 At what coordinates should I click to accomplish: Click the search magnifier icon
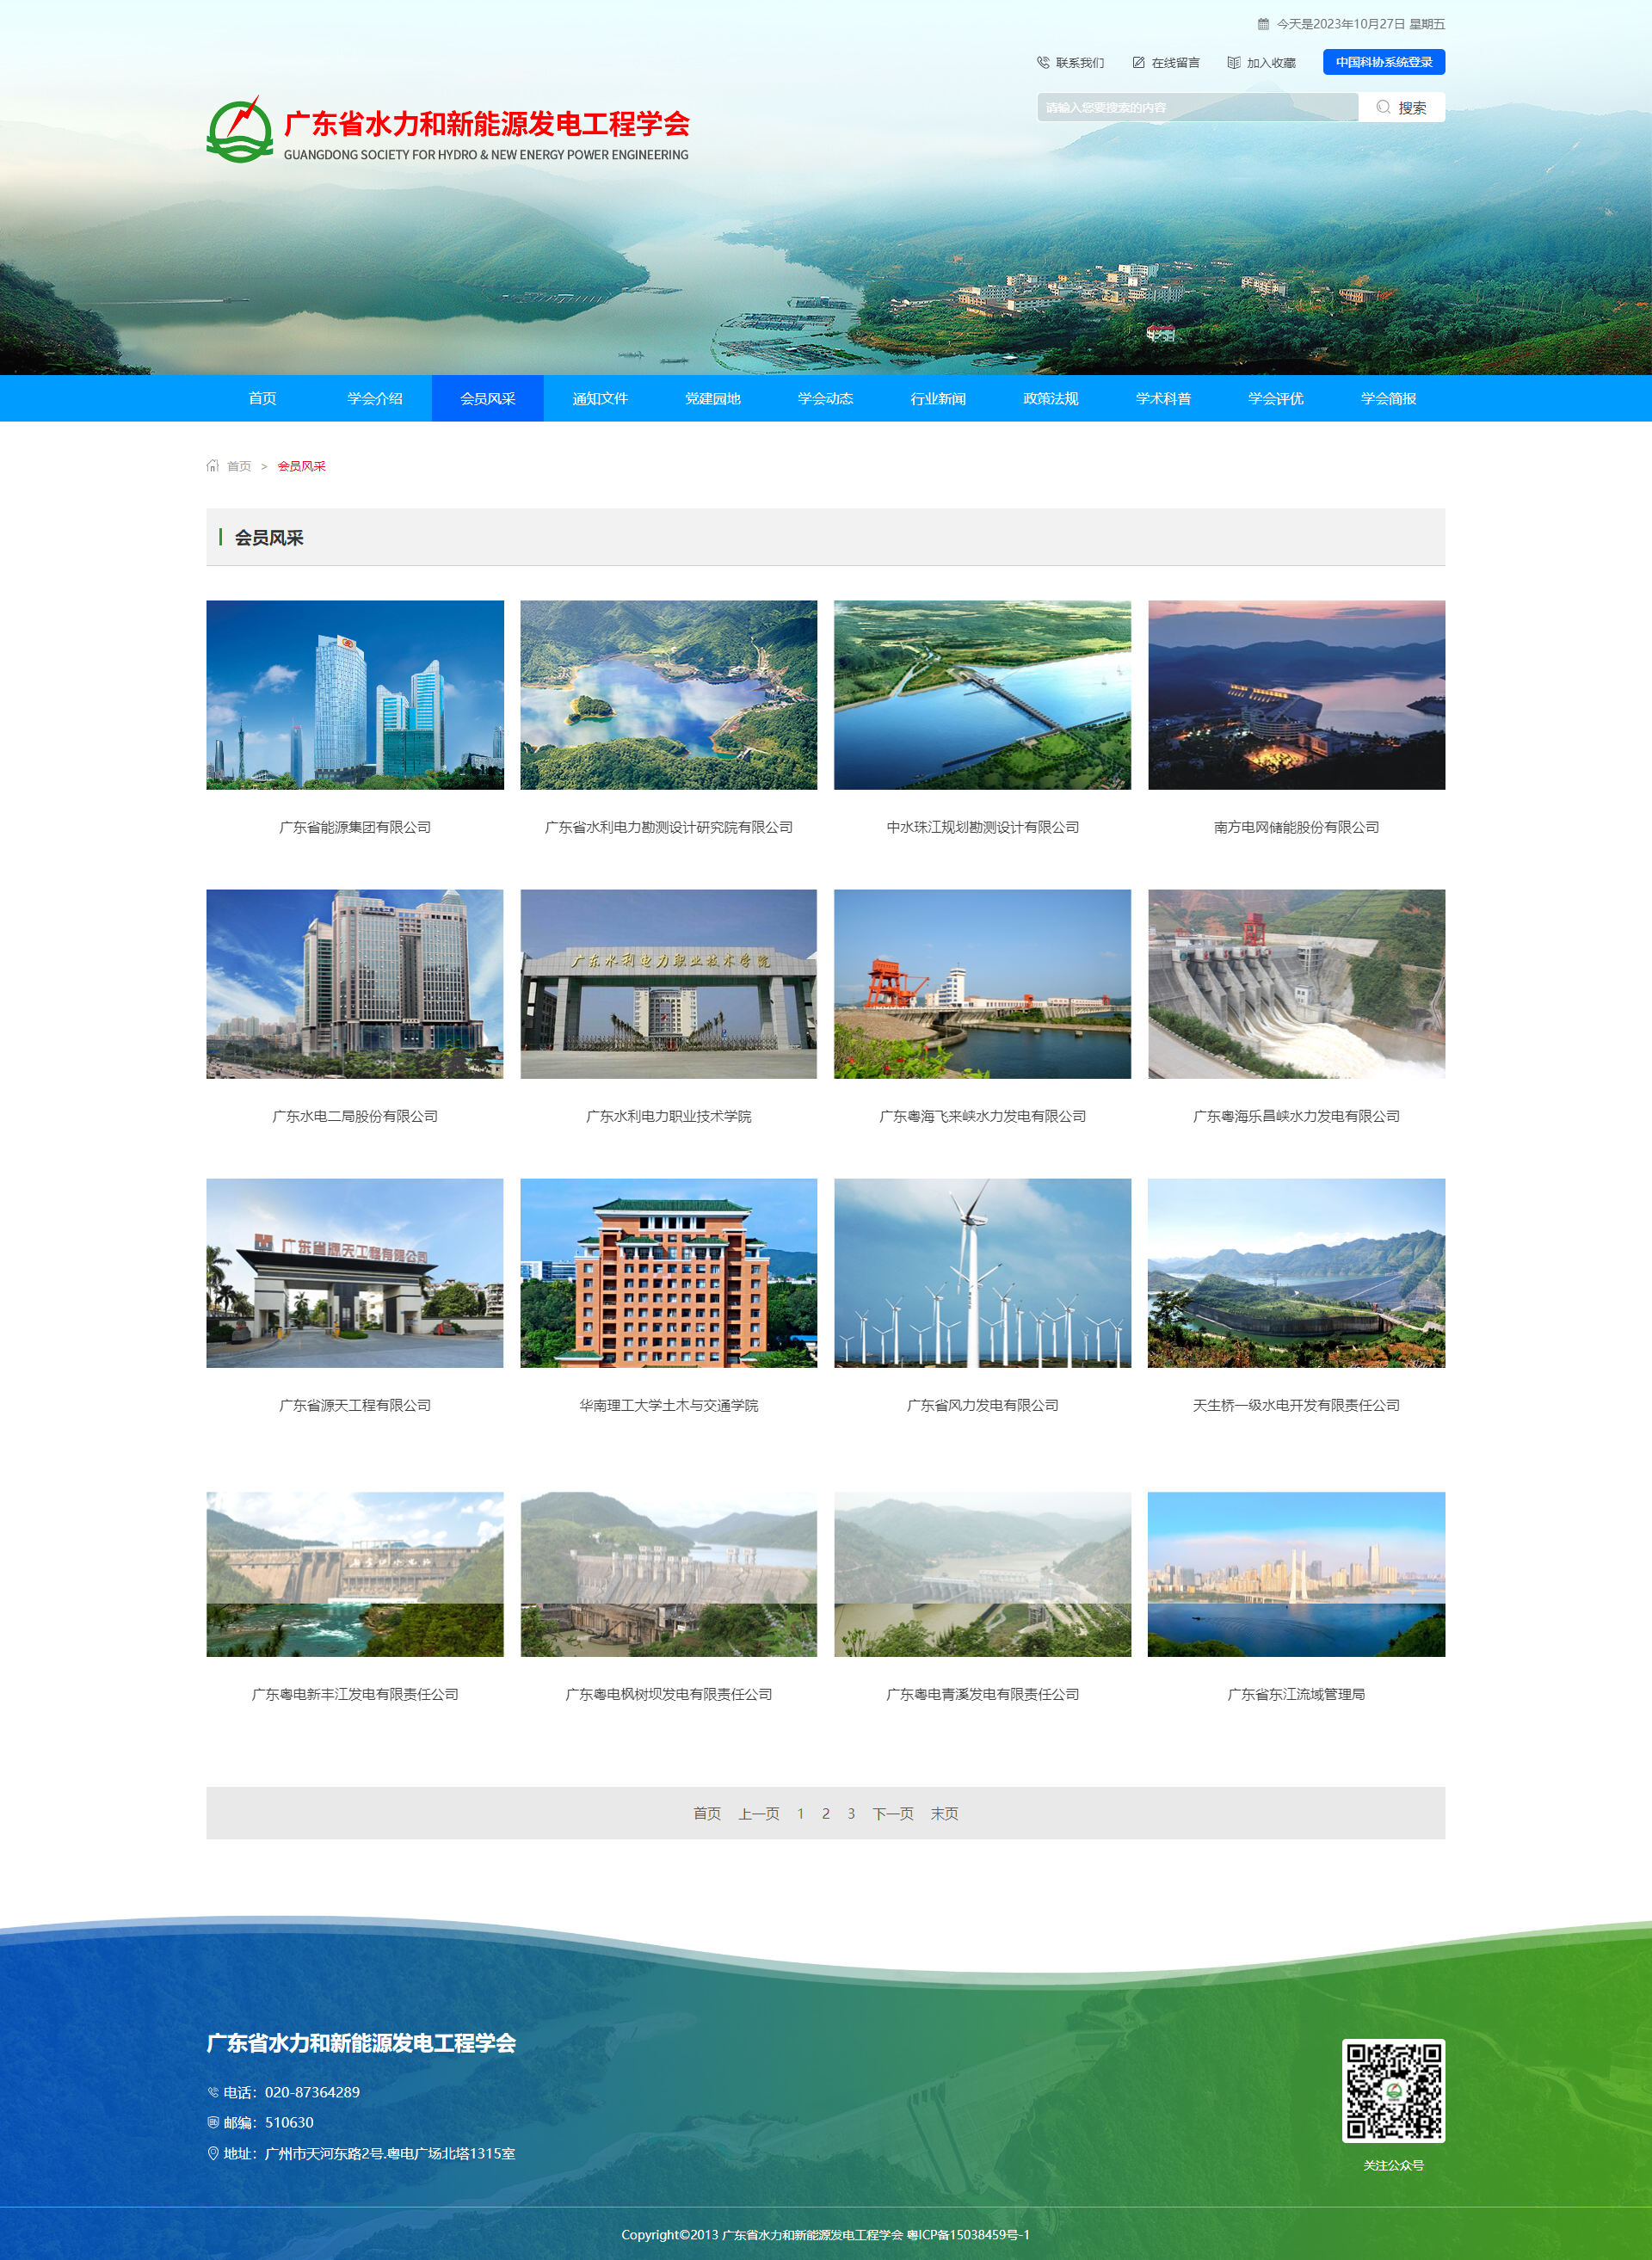point(1384,107)
